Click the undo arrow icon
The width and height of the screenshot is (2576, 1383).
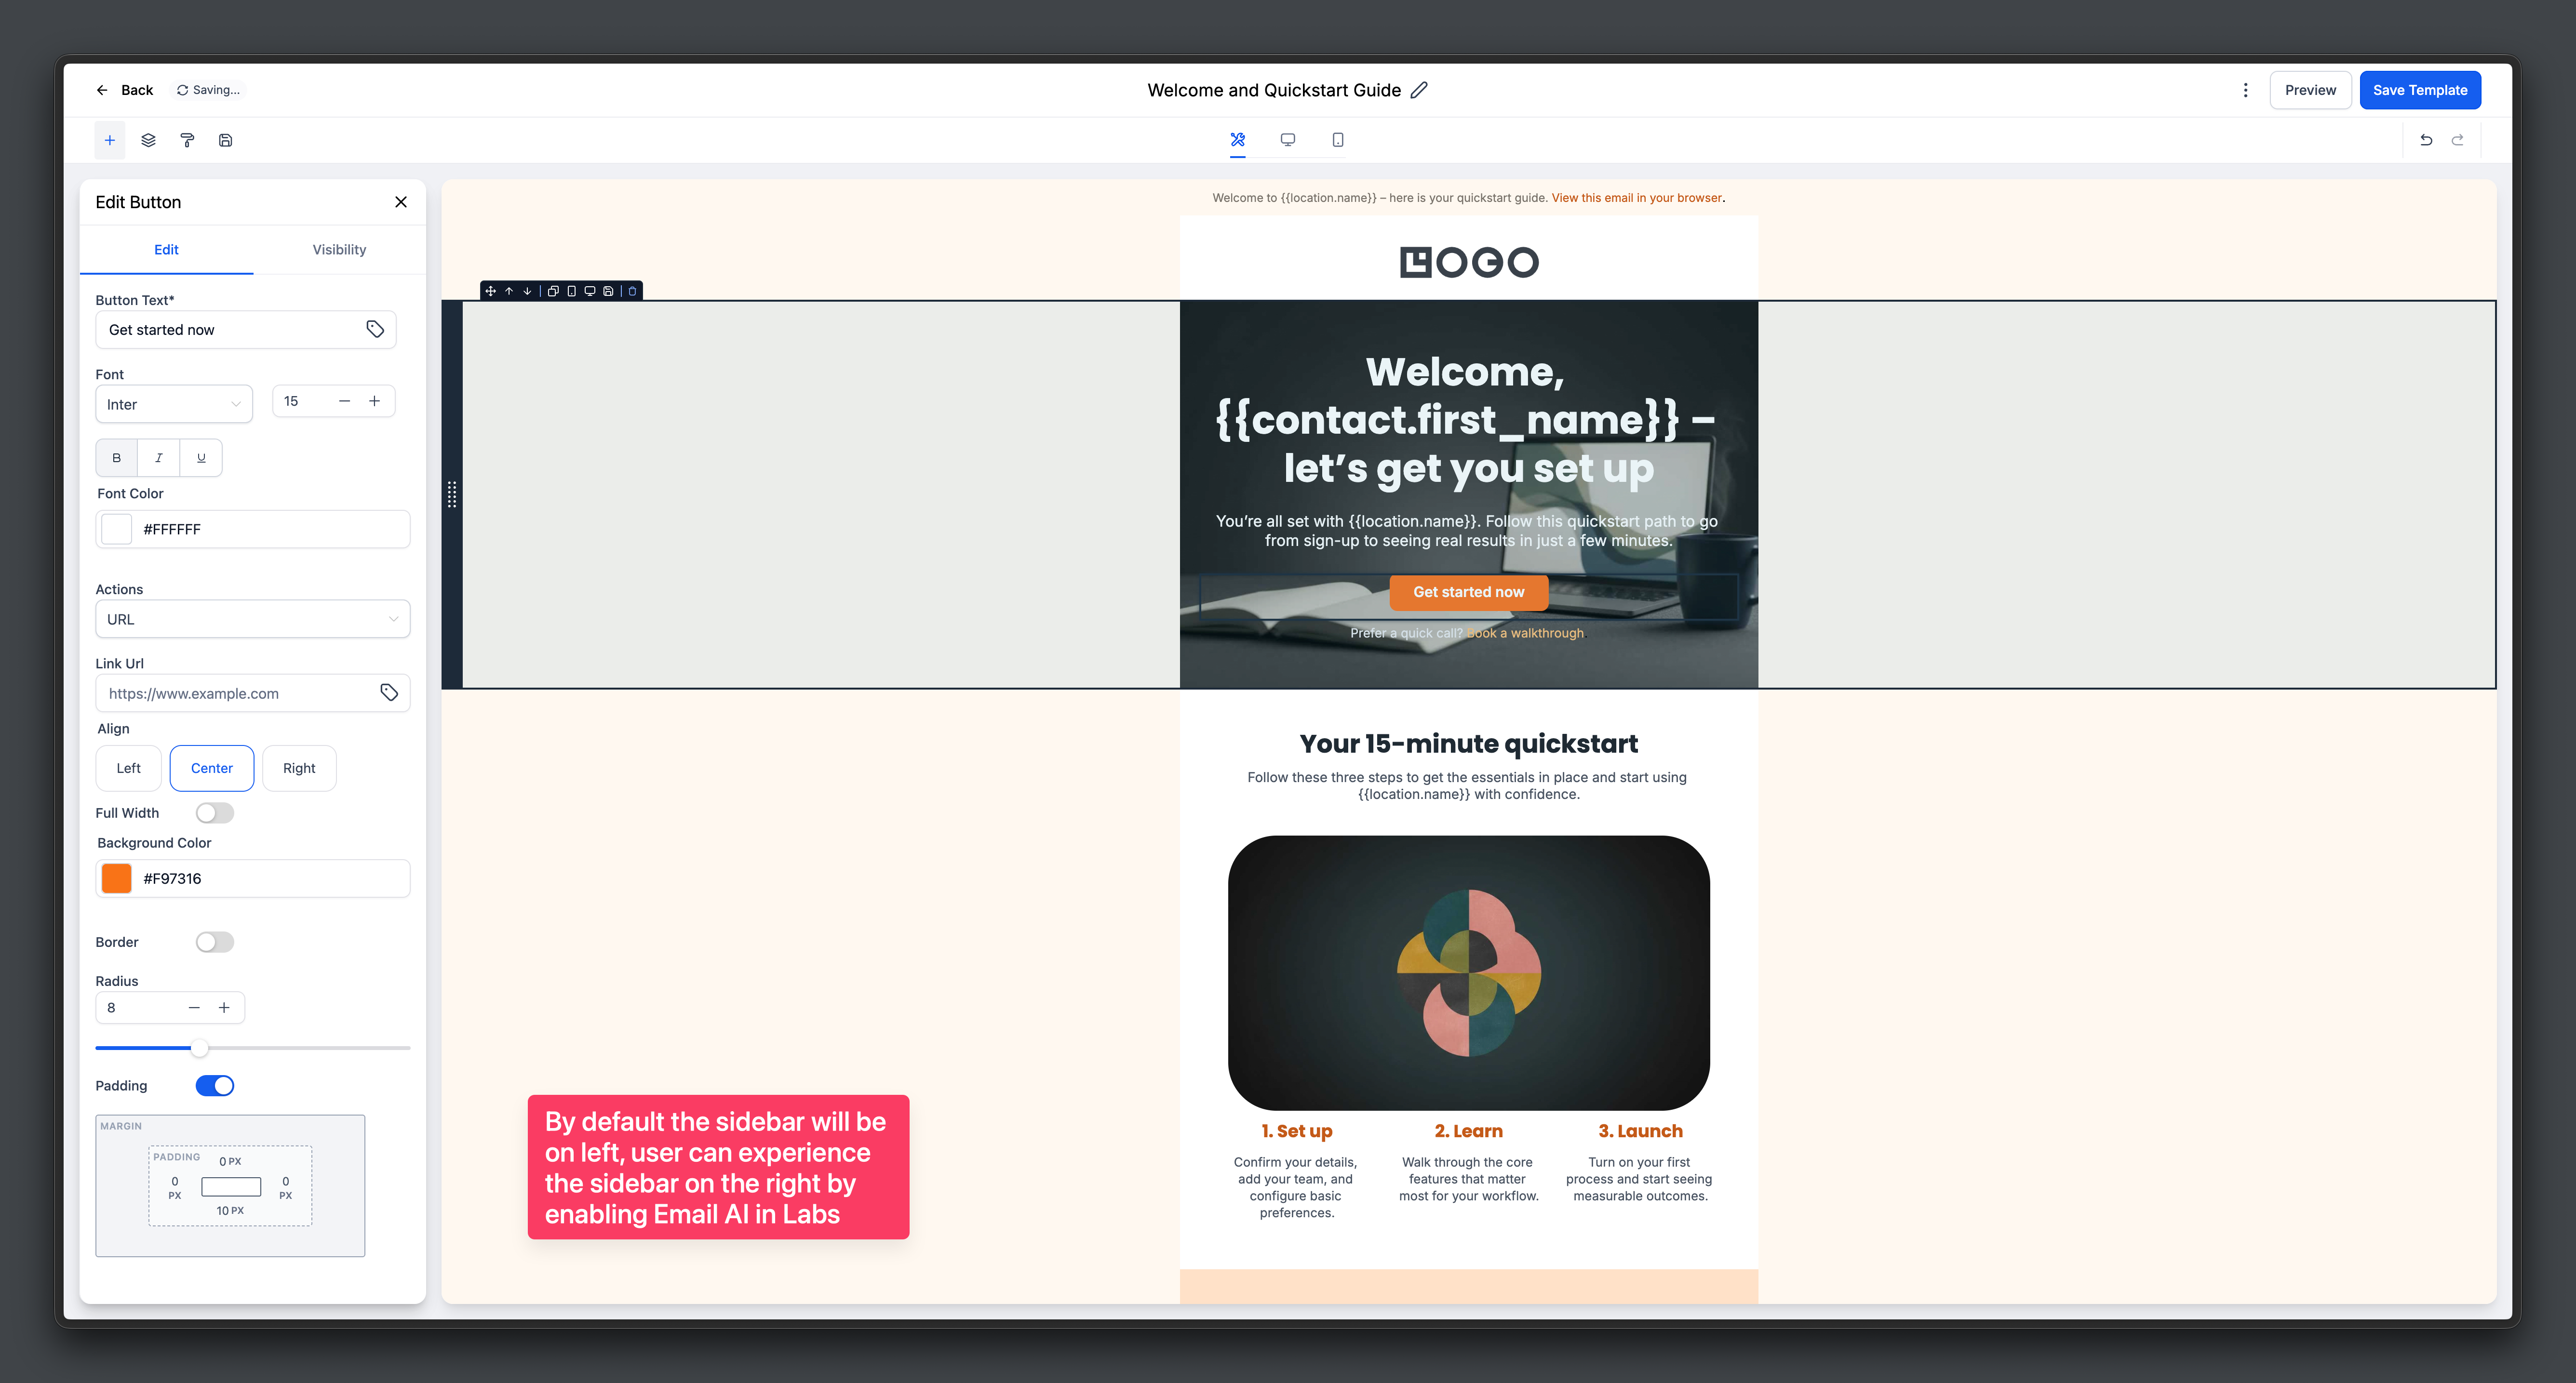[2426, 140]
